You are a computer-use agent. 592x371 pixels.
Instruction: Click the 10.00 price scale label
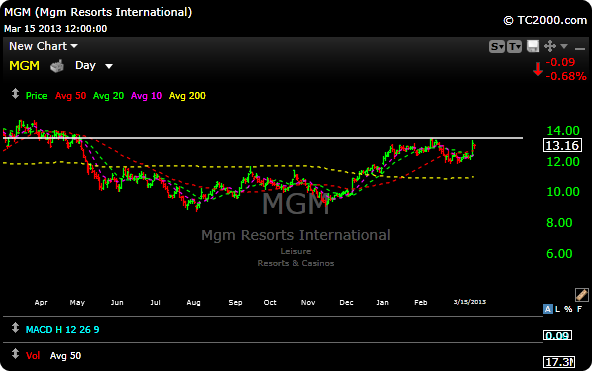[563, 192]
